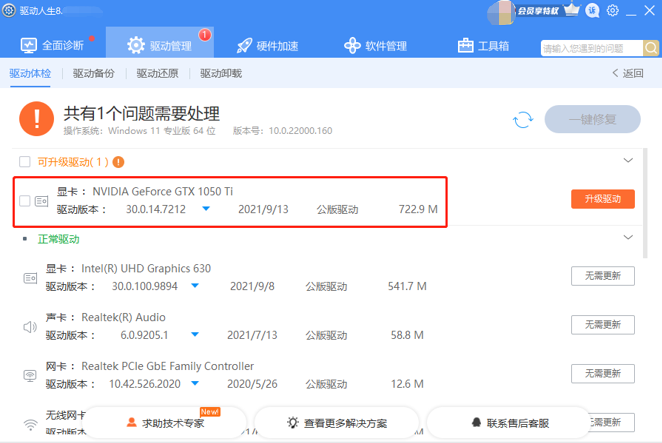Click the Intel(R) UHD Graphics 630 name
The width and height of the screenshot is (662, 443).
[x=146, y=269]
